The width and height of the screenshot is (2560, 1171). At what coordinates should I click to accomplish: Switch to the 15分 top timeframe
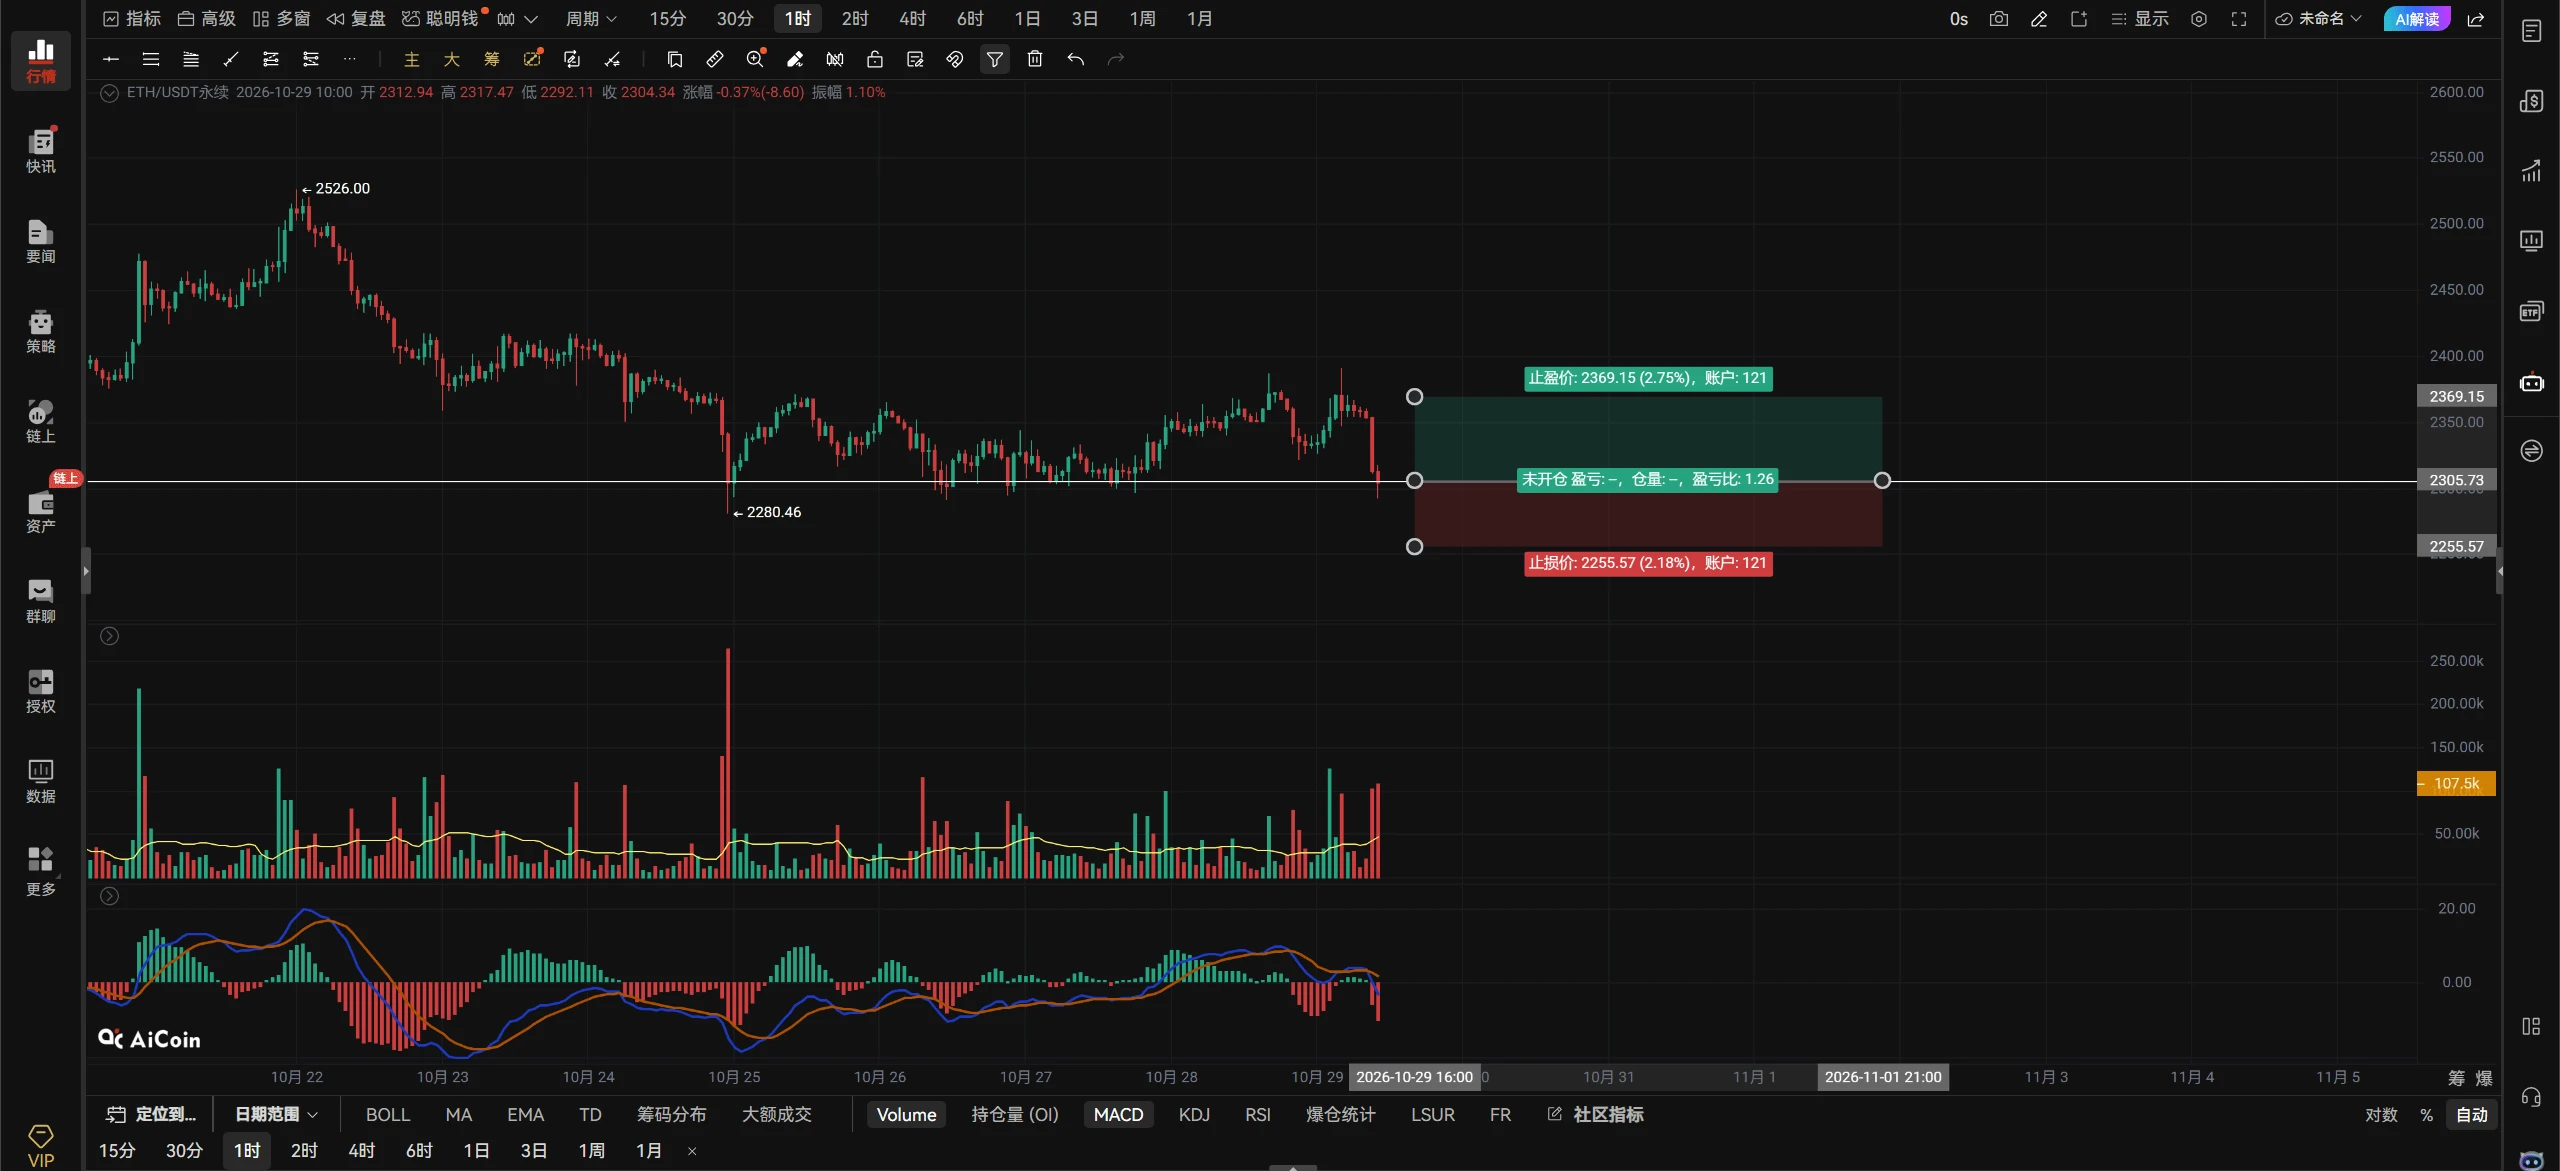667,19
